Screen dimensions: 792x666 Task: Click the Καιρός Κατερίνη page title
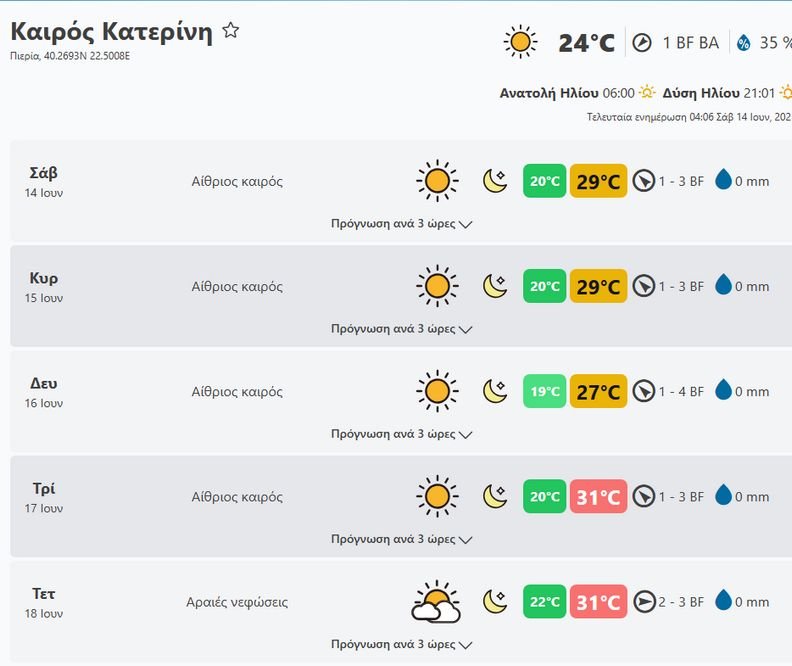111,32
